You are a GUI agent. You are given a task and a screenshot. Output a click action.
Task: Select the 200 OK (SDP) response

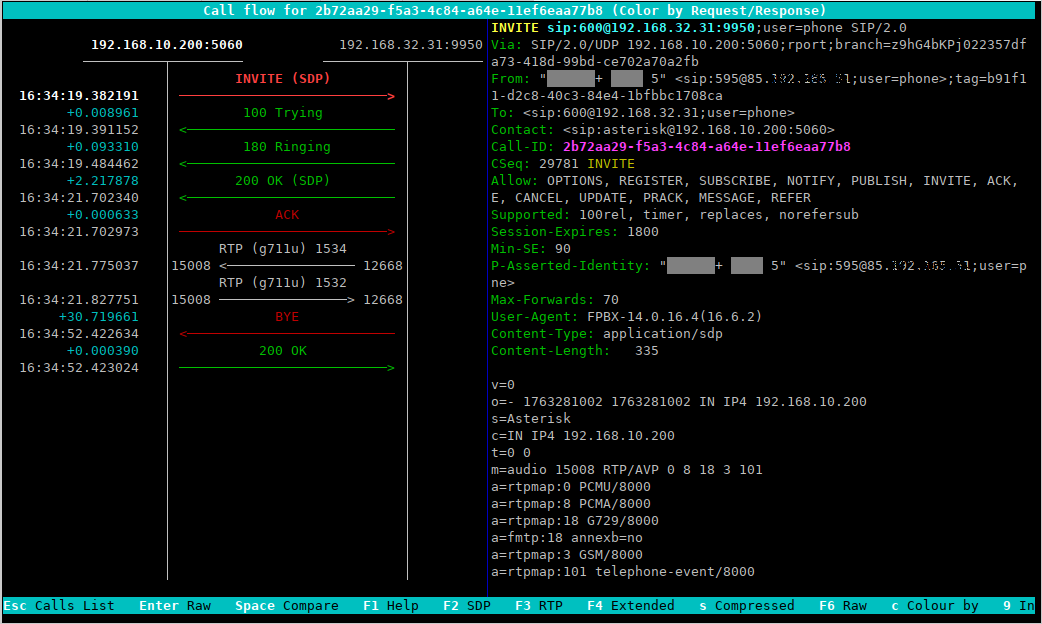pos(286,181)
